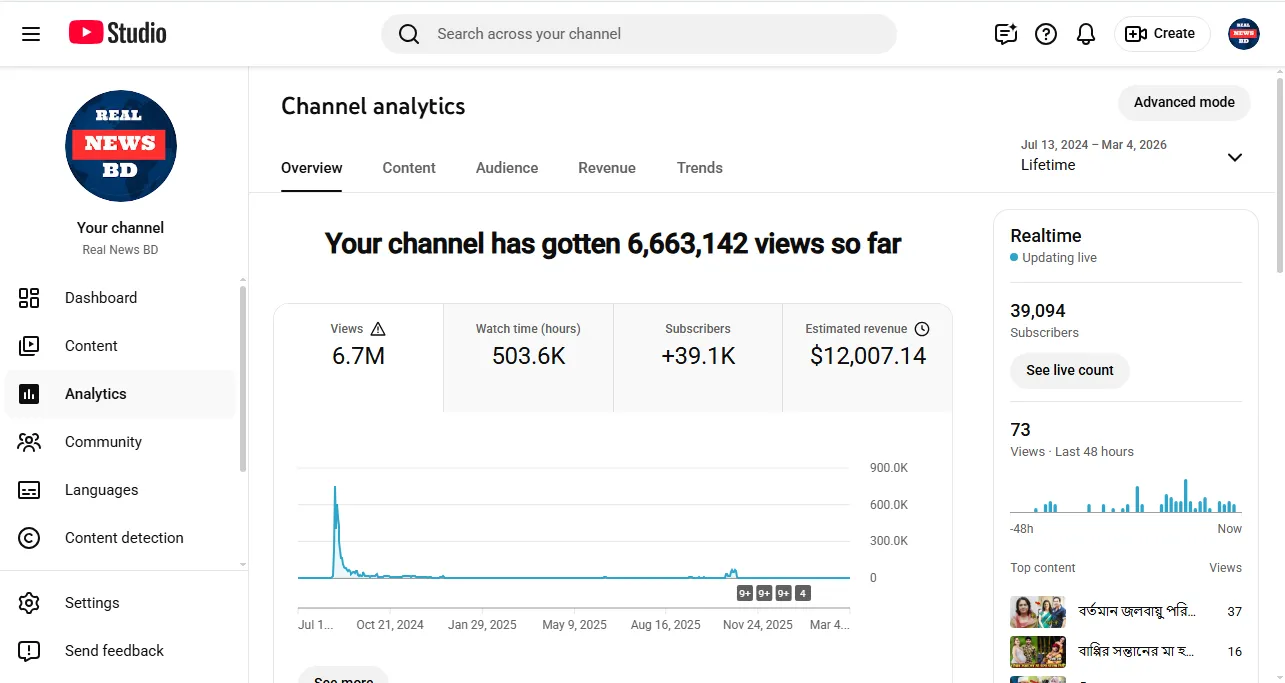Select the Watch time (hours) metric card

(x=528, y=358)
